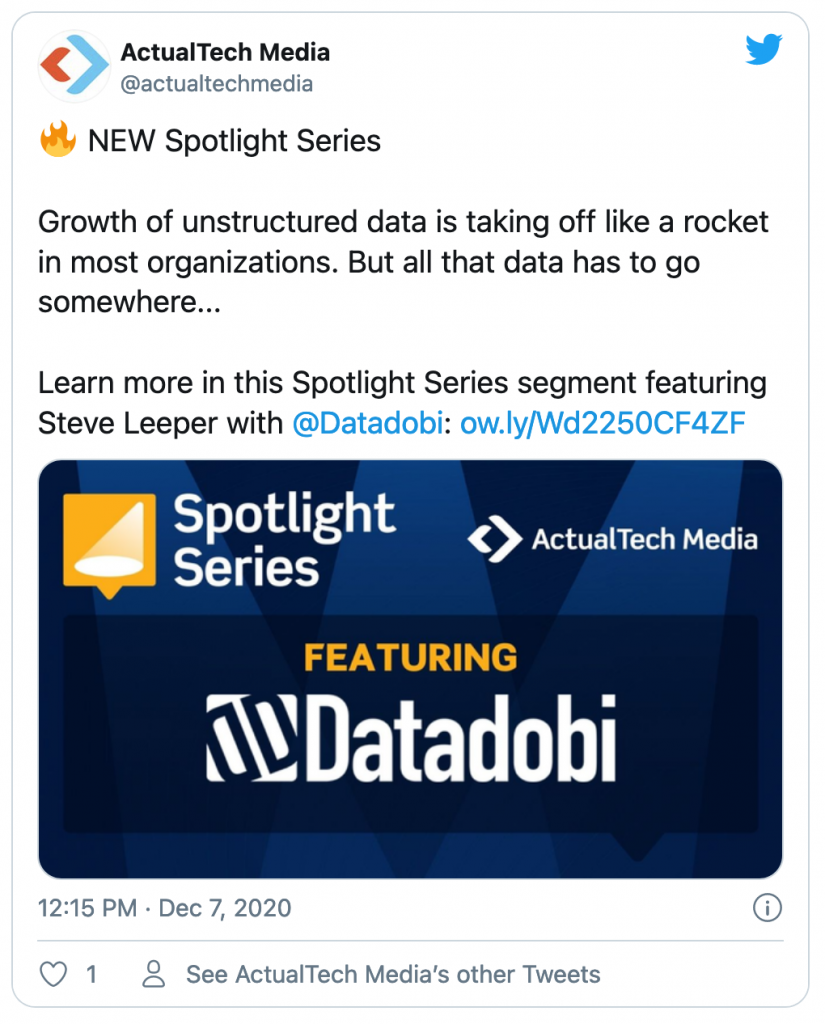Click the FEATURING label in the card image
This screenshot has width=825, height=1024.
coord(410,658)
